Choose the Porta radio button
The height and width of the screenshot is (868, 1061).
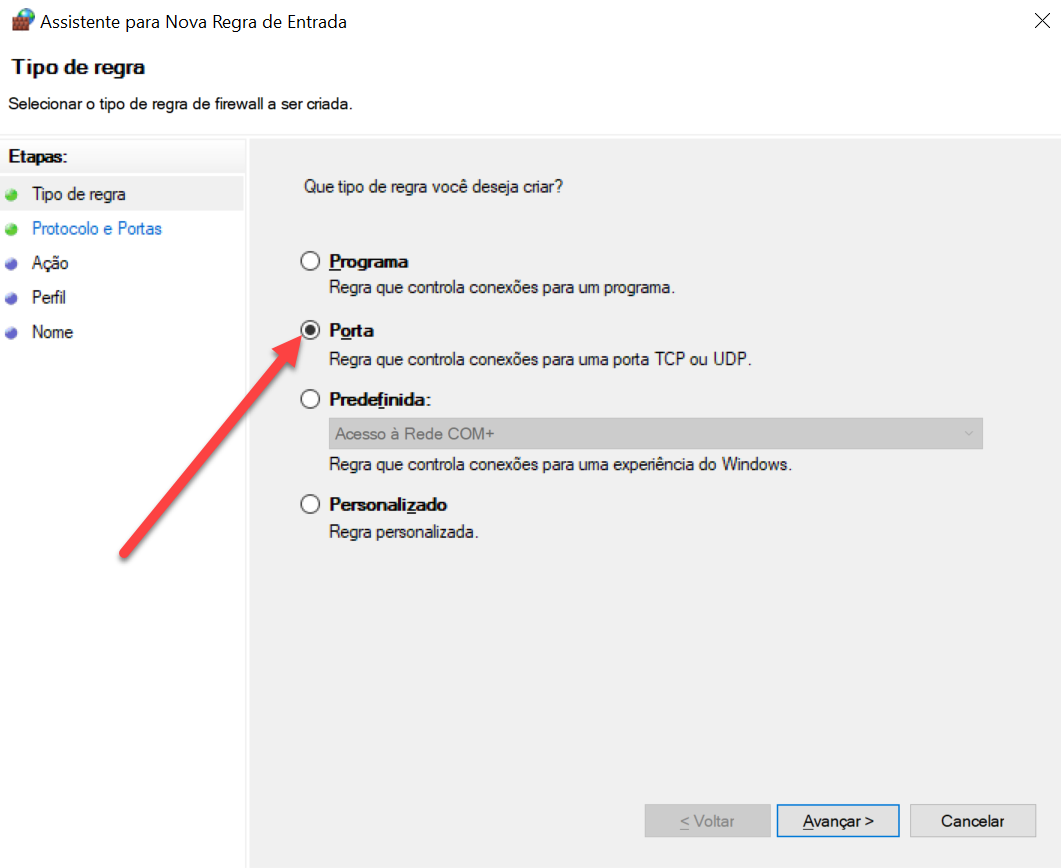pos(311,331)
